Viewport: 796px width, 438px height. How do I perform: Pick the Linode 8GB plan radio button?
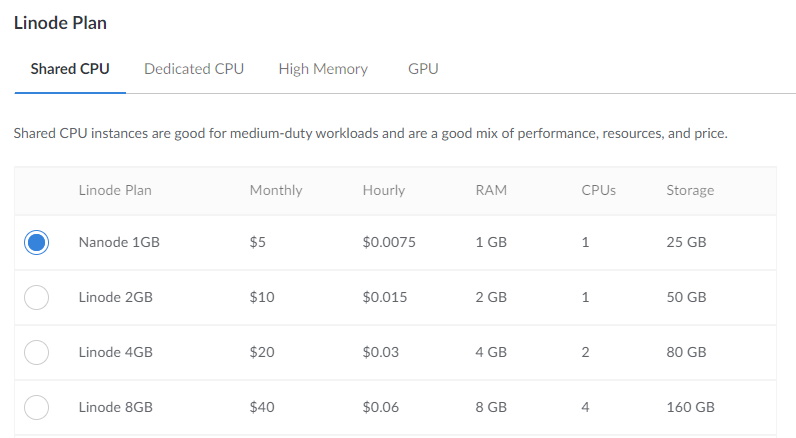pyautogui.click(x=37, y=407)
